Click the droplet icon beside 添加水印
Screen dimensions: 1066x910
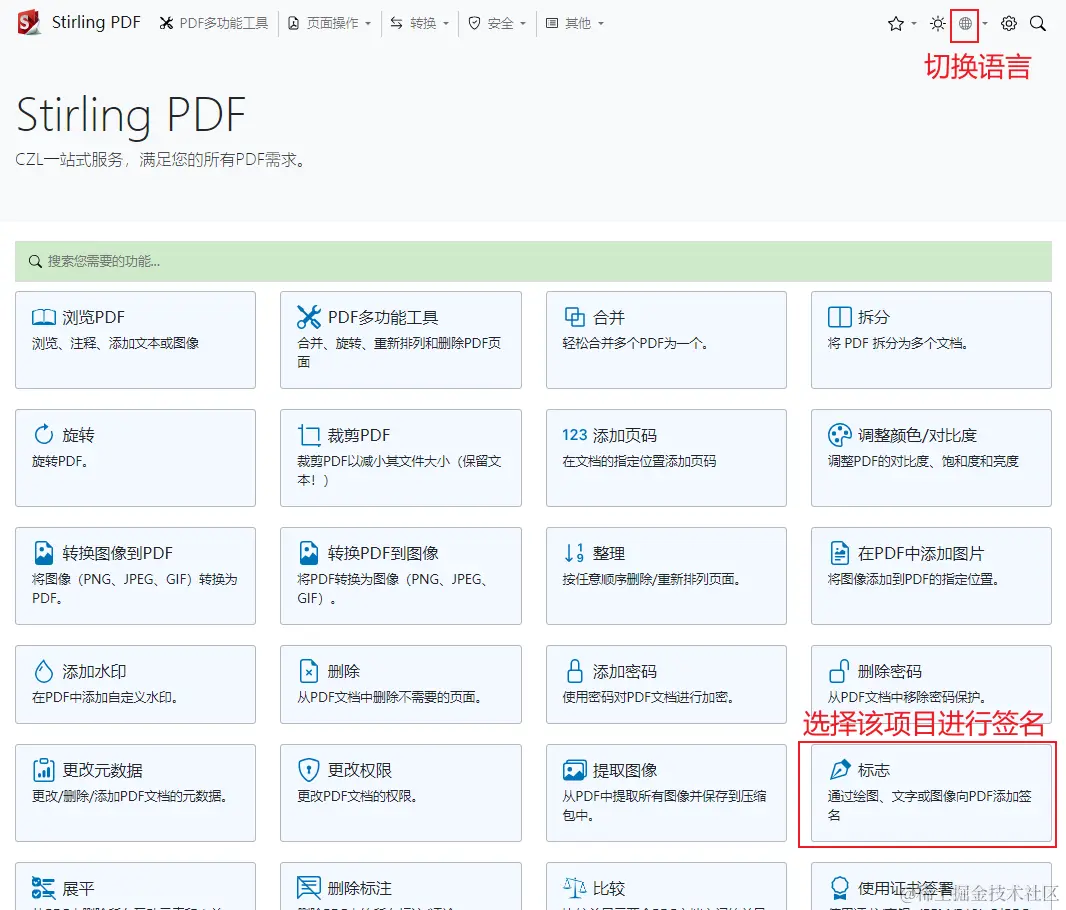[x=44, y=671]
